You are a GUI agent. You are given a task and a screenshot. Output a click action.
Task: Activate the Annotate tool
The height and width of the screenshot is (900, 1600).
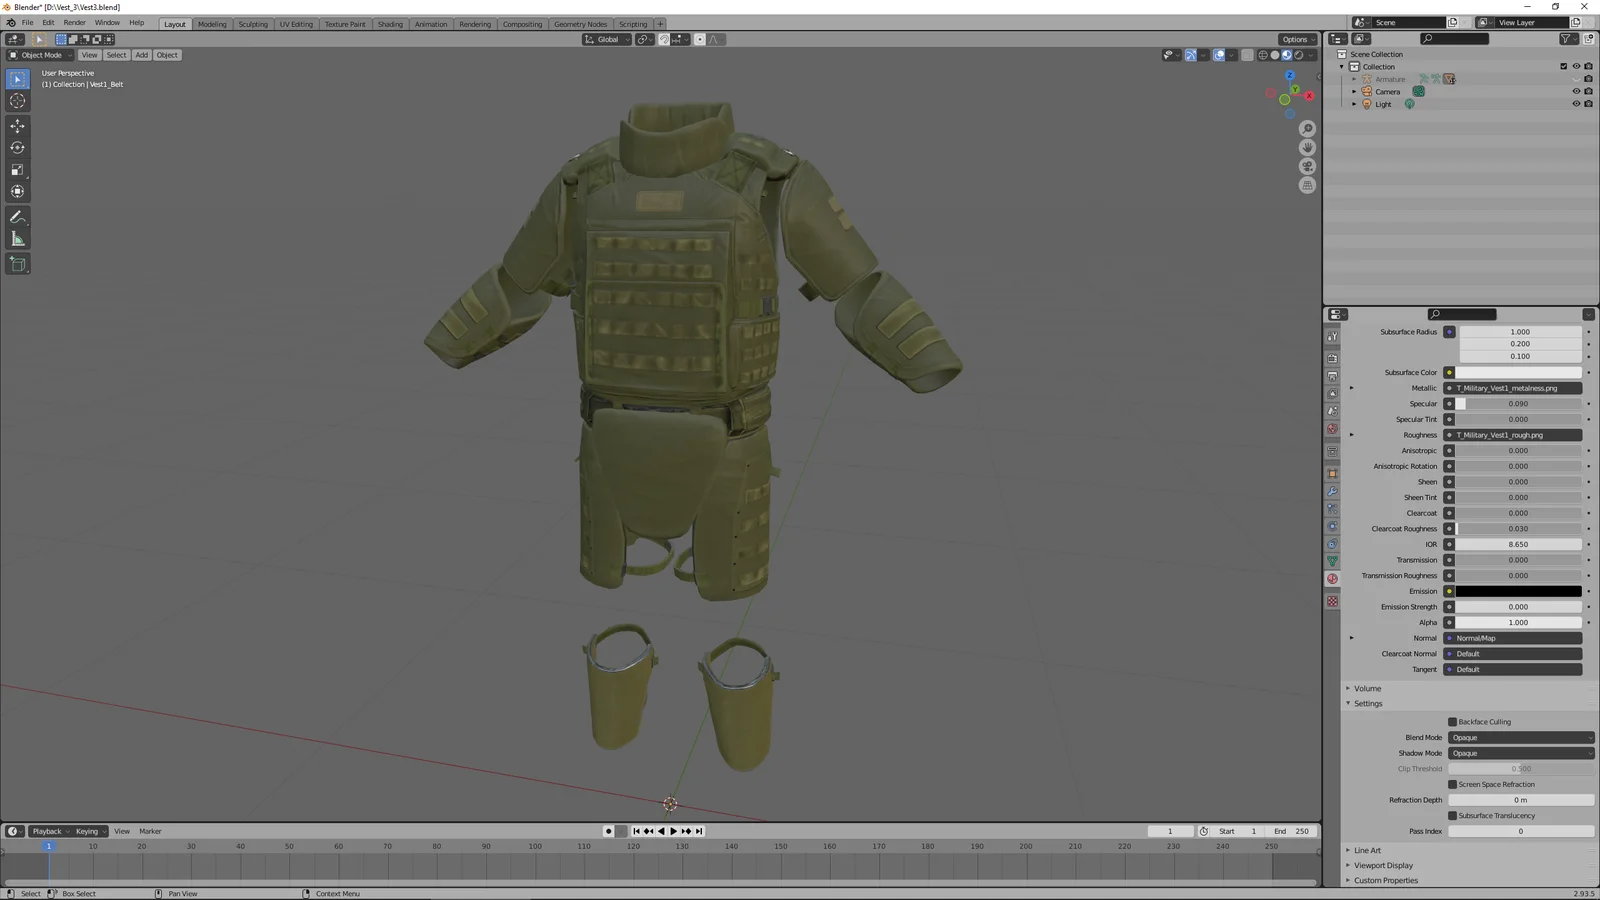coord(17,217)
